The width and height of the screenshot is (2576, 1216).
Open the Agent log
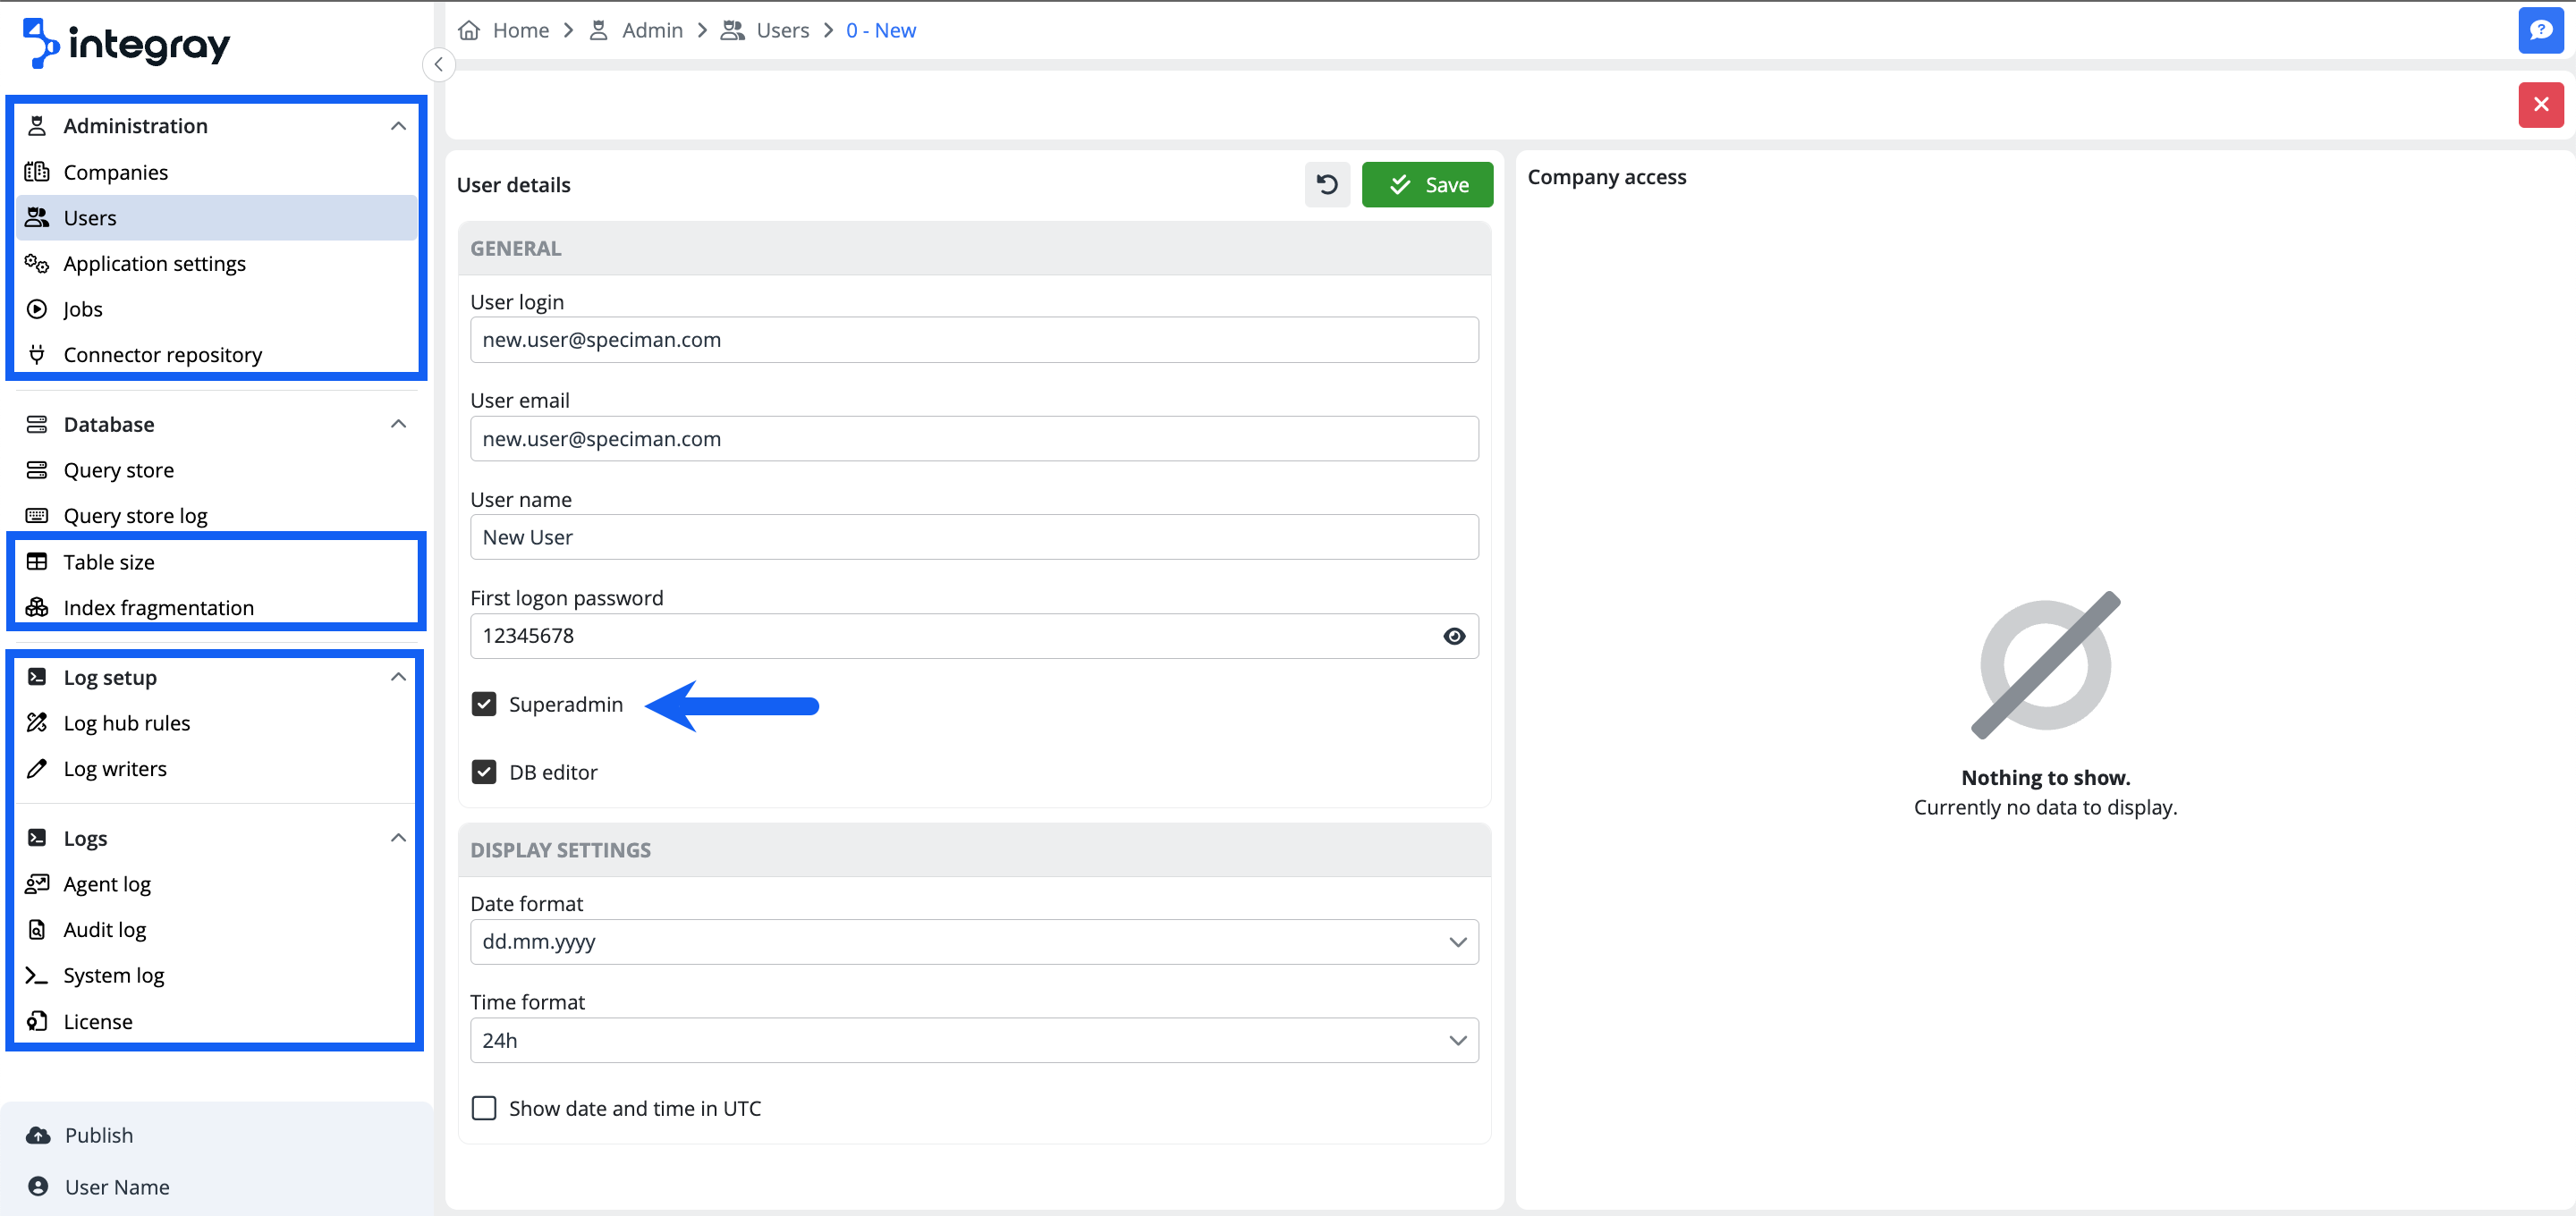(x=106, y=883)
